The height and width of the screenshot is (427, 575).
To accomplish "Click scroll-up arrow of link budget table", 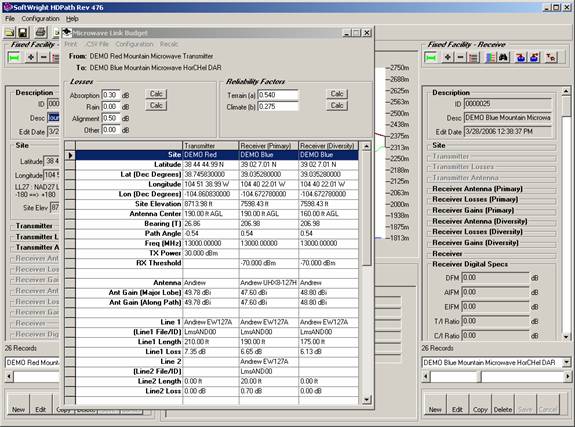I will coord(366,146).
